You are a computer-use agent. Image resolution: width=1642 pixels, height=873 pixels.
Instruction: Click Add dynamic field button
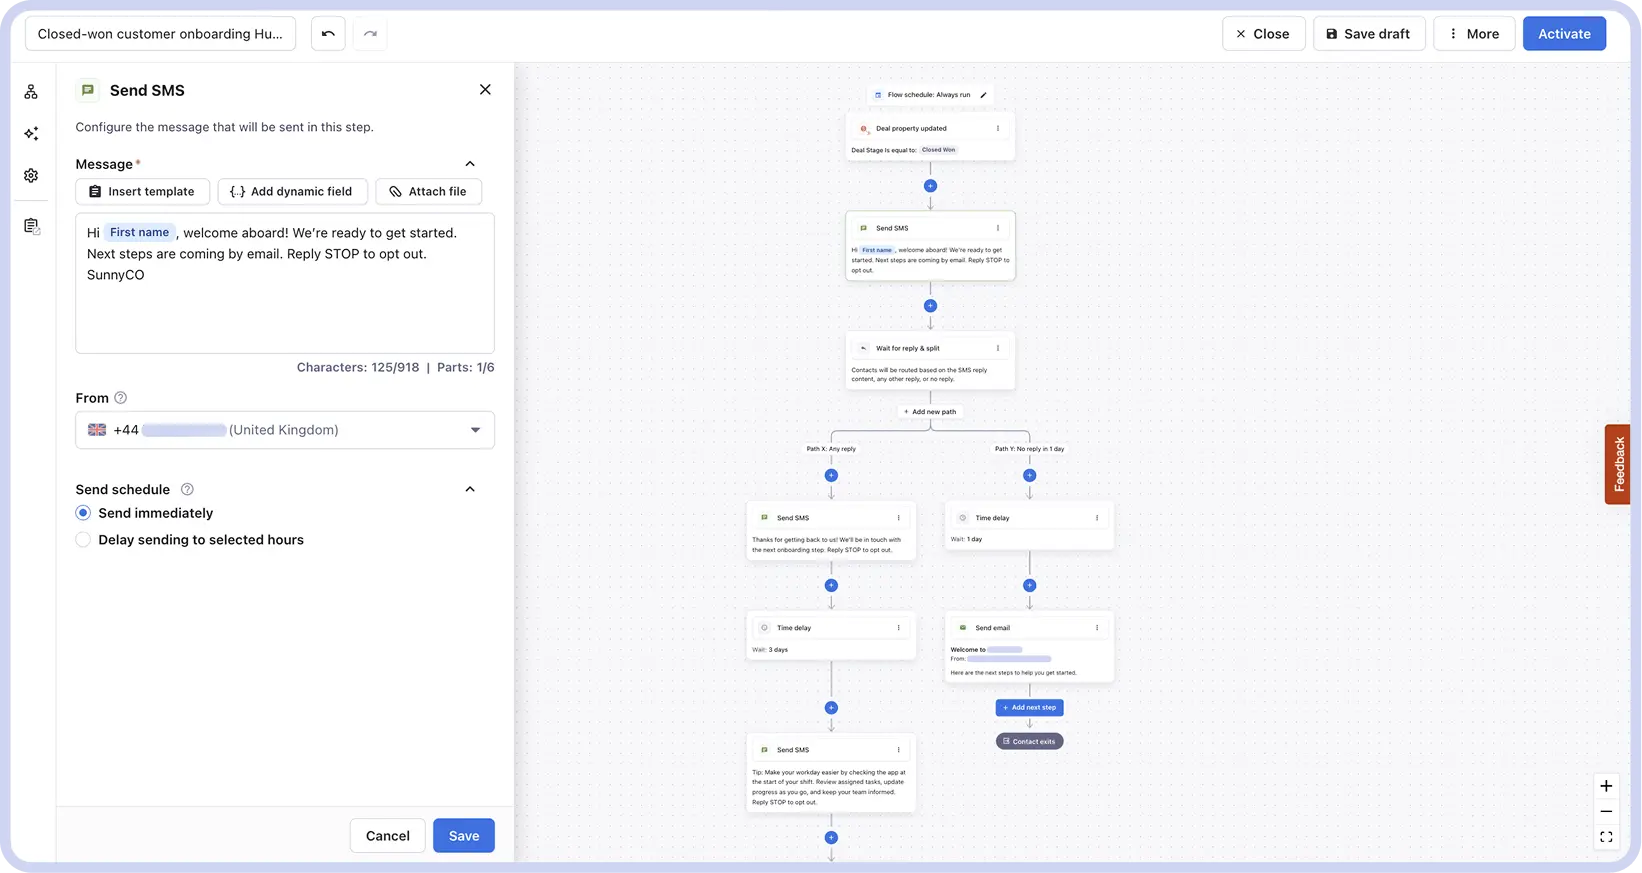292,192
